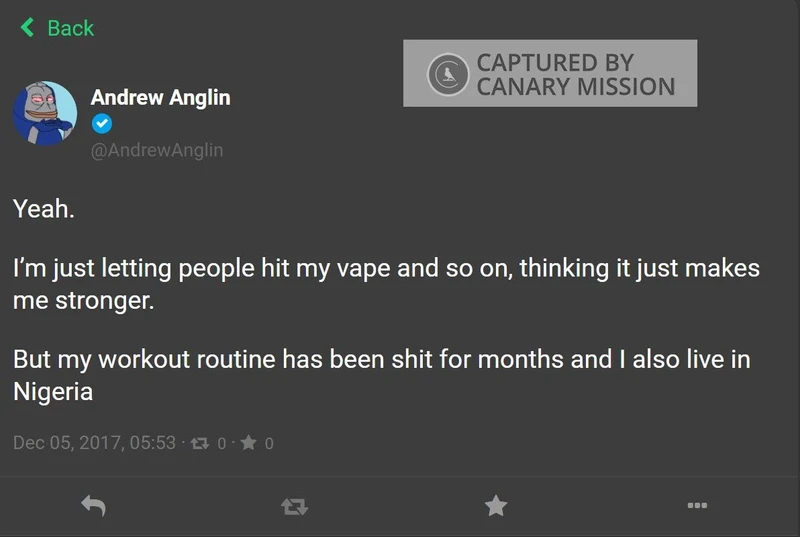Click the paragraph about hitting my vape
The image size is (800, 537).
tap(386, 284)
